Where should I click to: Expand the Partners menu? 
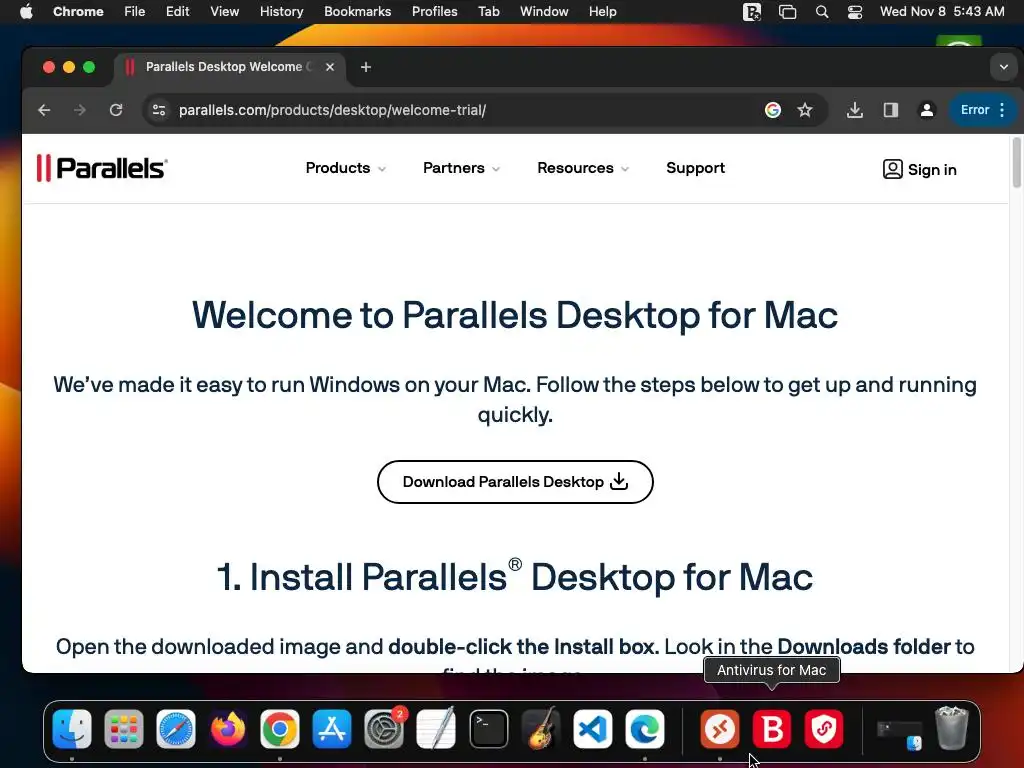pyautogui.click(x=461, y=168)
